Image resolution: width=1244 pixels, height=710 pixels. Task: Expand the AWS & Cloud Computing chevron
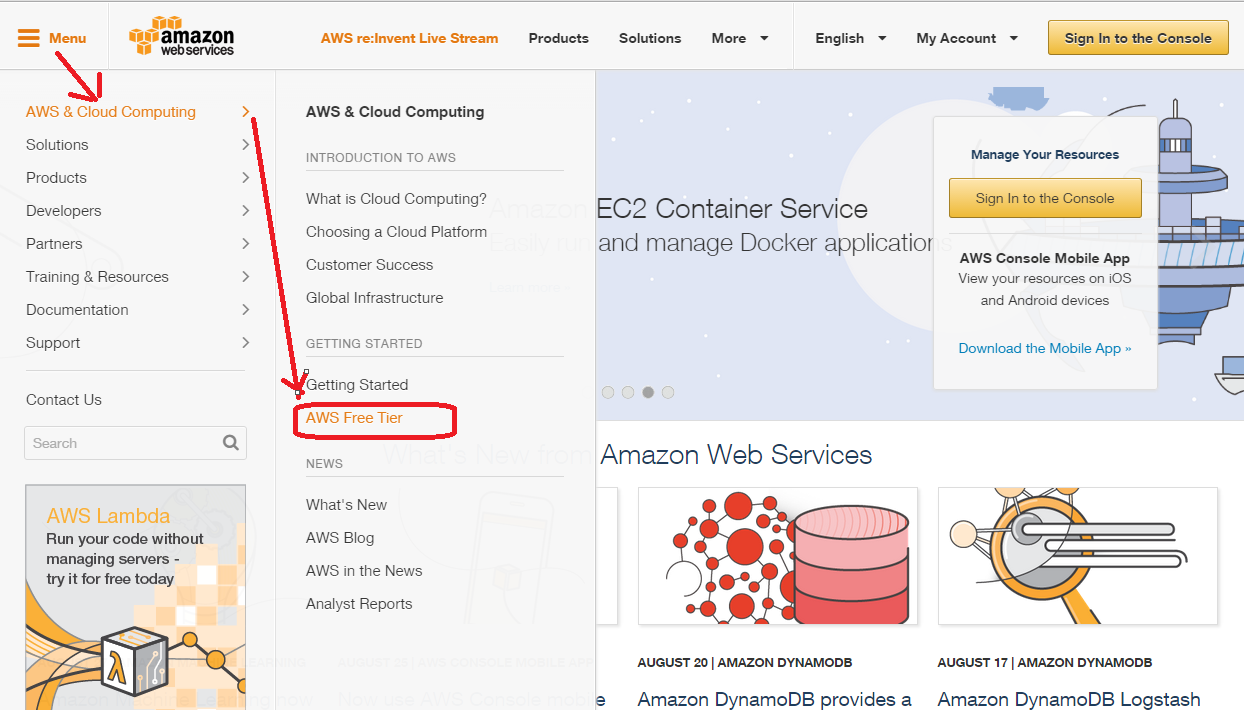coord(246,112)
